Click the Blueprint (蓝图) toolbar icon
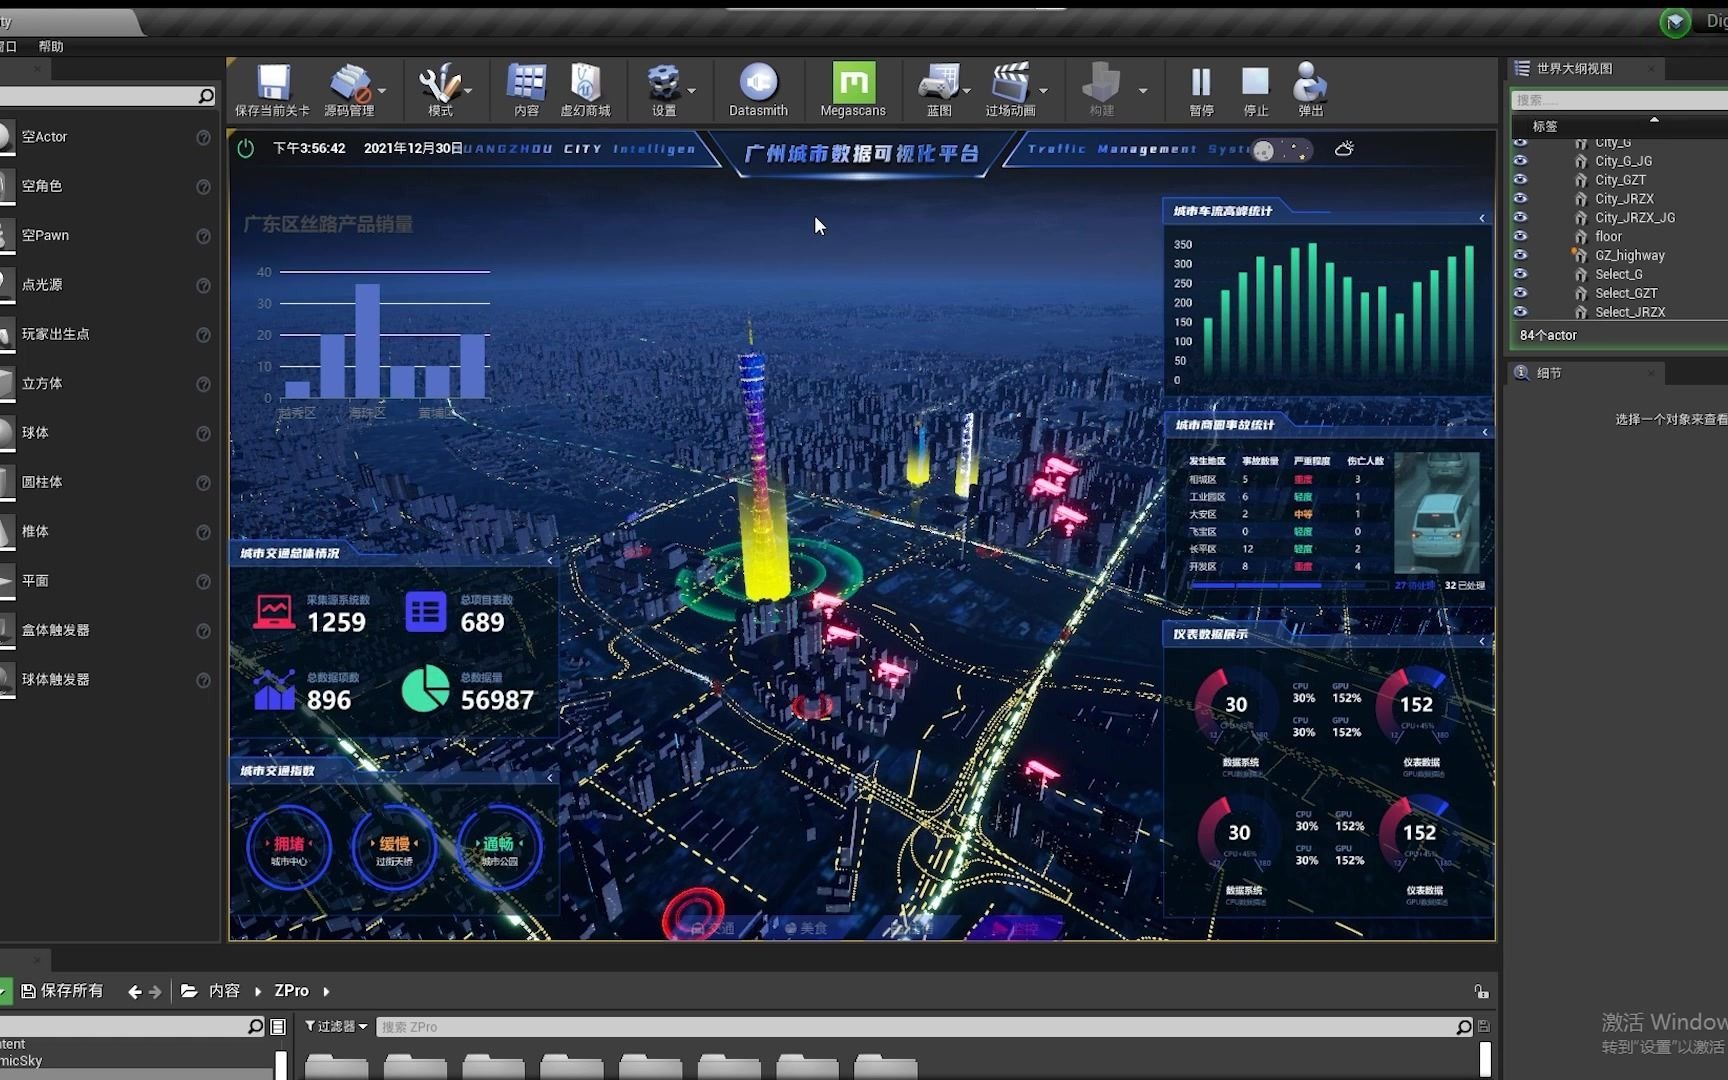The image size is (1728, 1080). 938,84
